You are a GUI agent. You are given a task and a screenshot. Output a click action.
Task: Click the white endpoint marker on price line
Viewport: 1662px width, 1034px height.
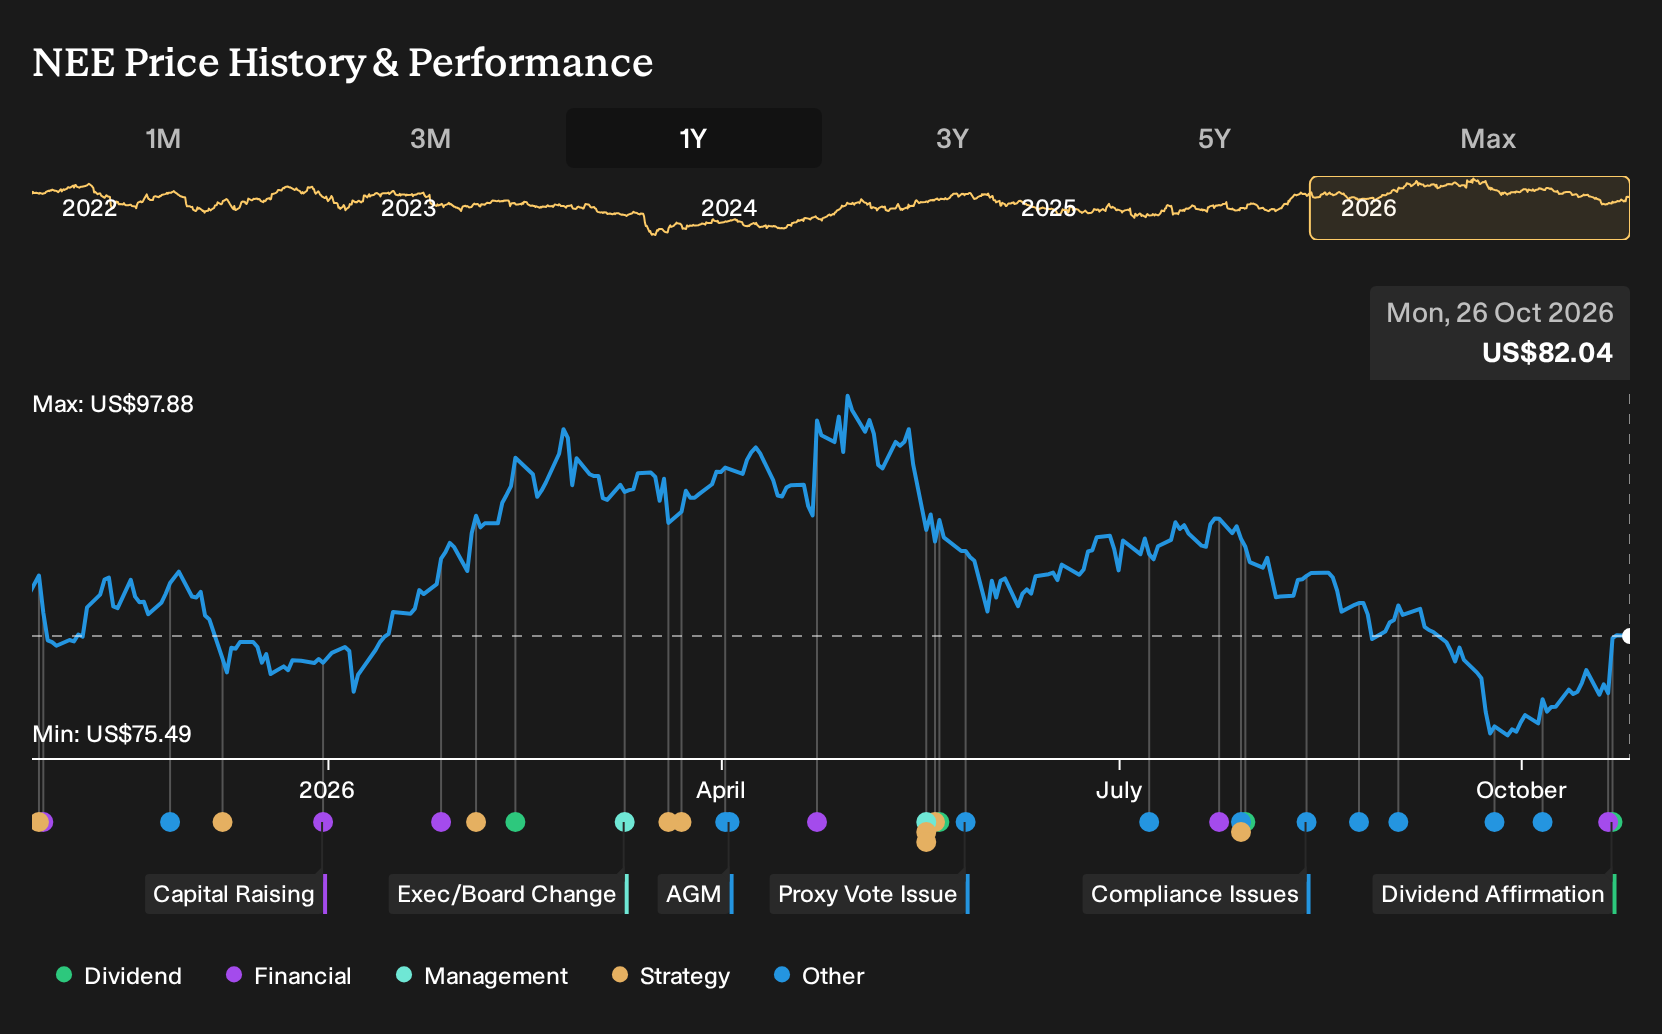click(x=1627, y=636)
